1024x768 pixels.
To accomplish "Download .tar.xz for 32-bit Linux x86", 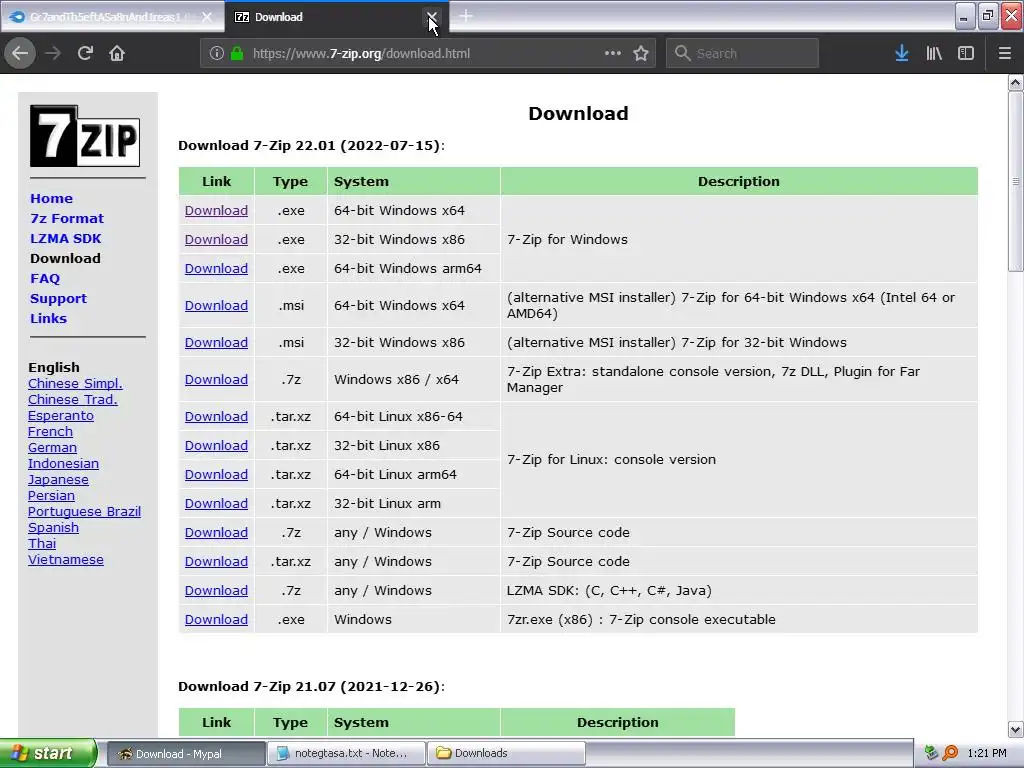I will (x=216, y=446).
